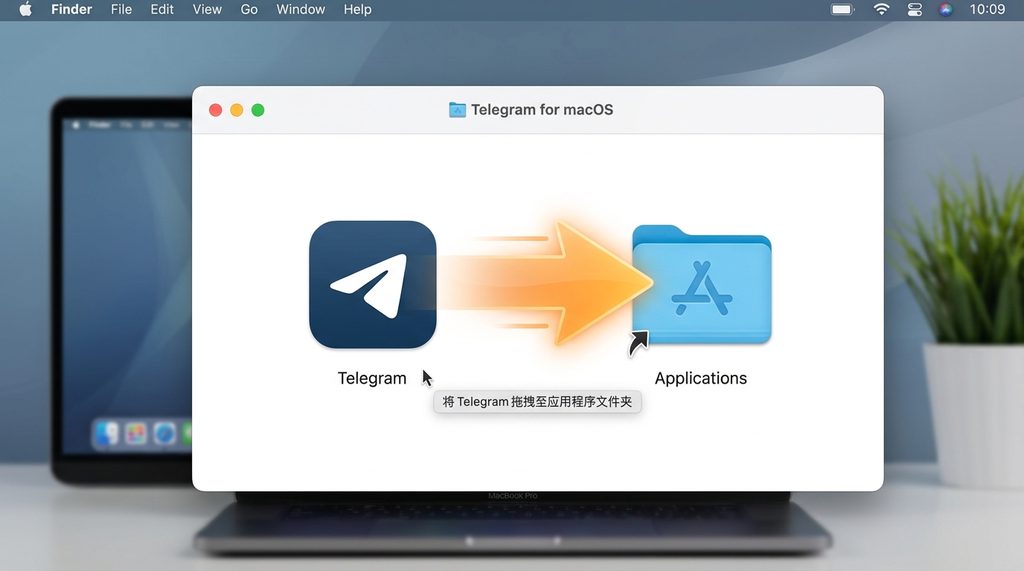The height and width of the screenshot is (571, 1024).
Task: Launch Siri from the menu bar
Action: pos(945,9)
